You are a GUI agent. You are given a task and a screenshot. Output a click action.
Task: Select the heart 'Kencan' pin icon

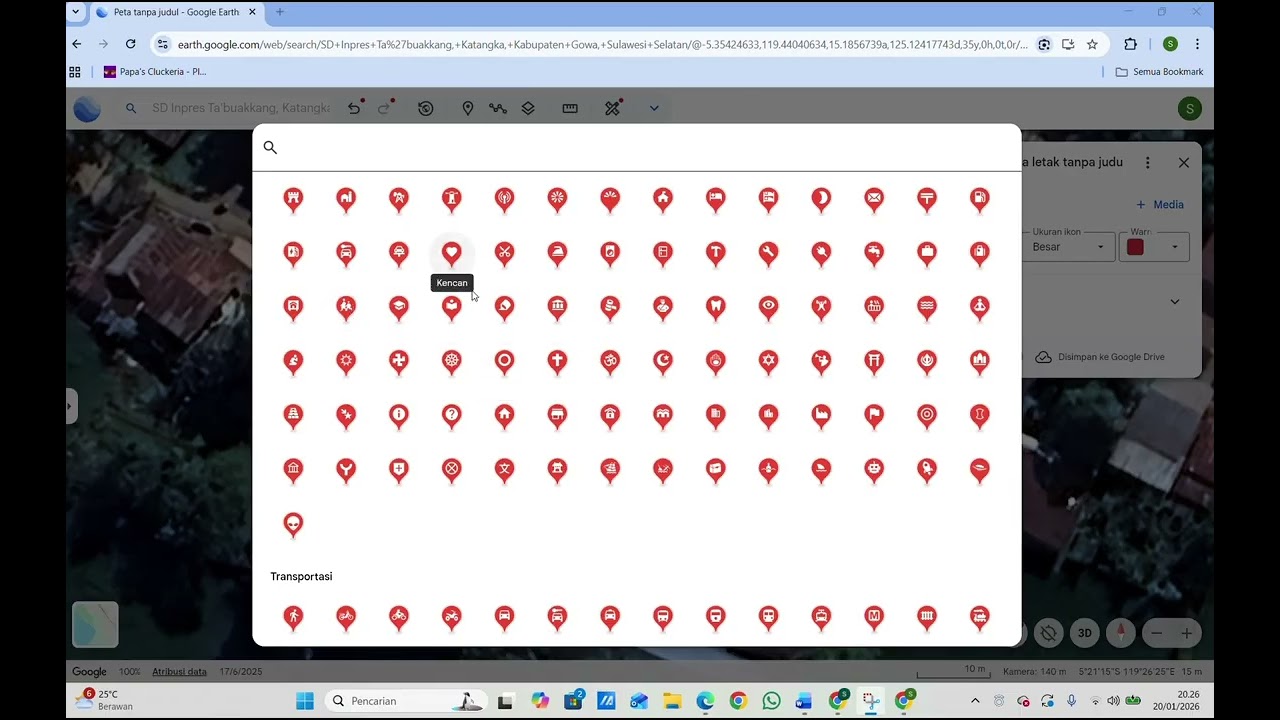pos(451,253)
